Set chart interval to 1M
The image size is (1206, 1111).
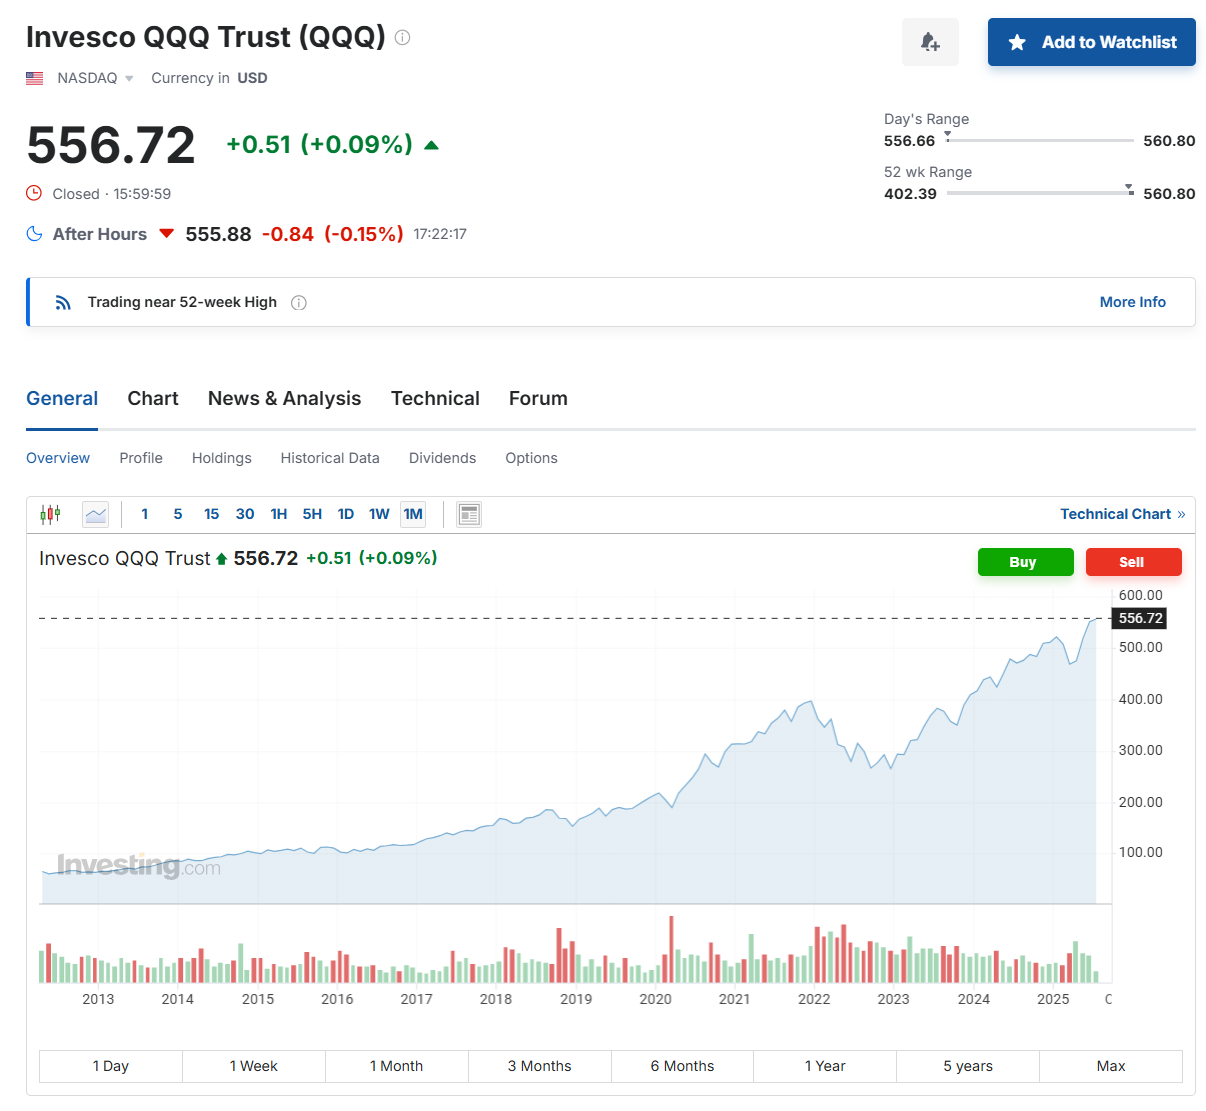tap(413, 514)
